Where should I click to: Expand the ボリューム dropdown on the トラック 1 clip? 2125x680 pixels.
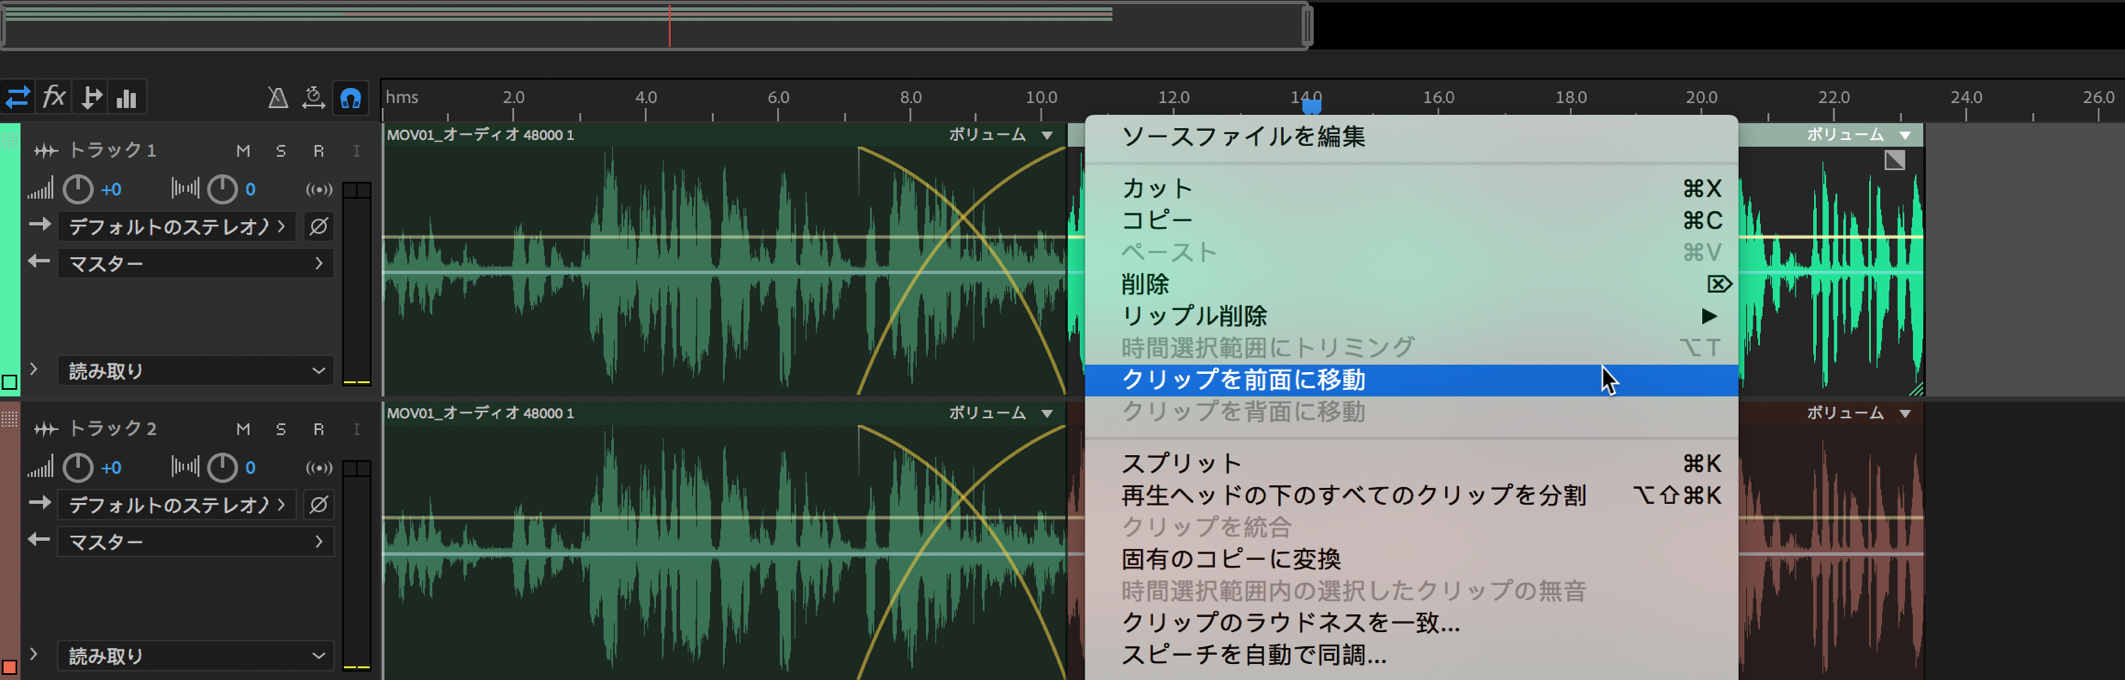pos(1047,135)
